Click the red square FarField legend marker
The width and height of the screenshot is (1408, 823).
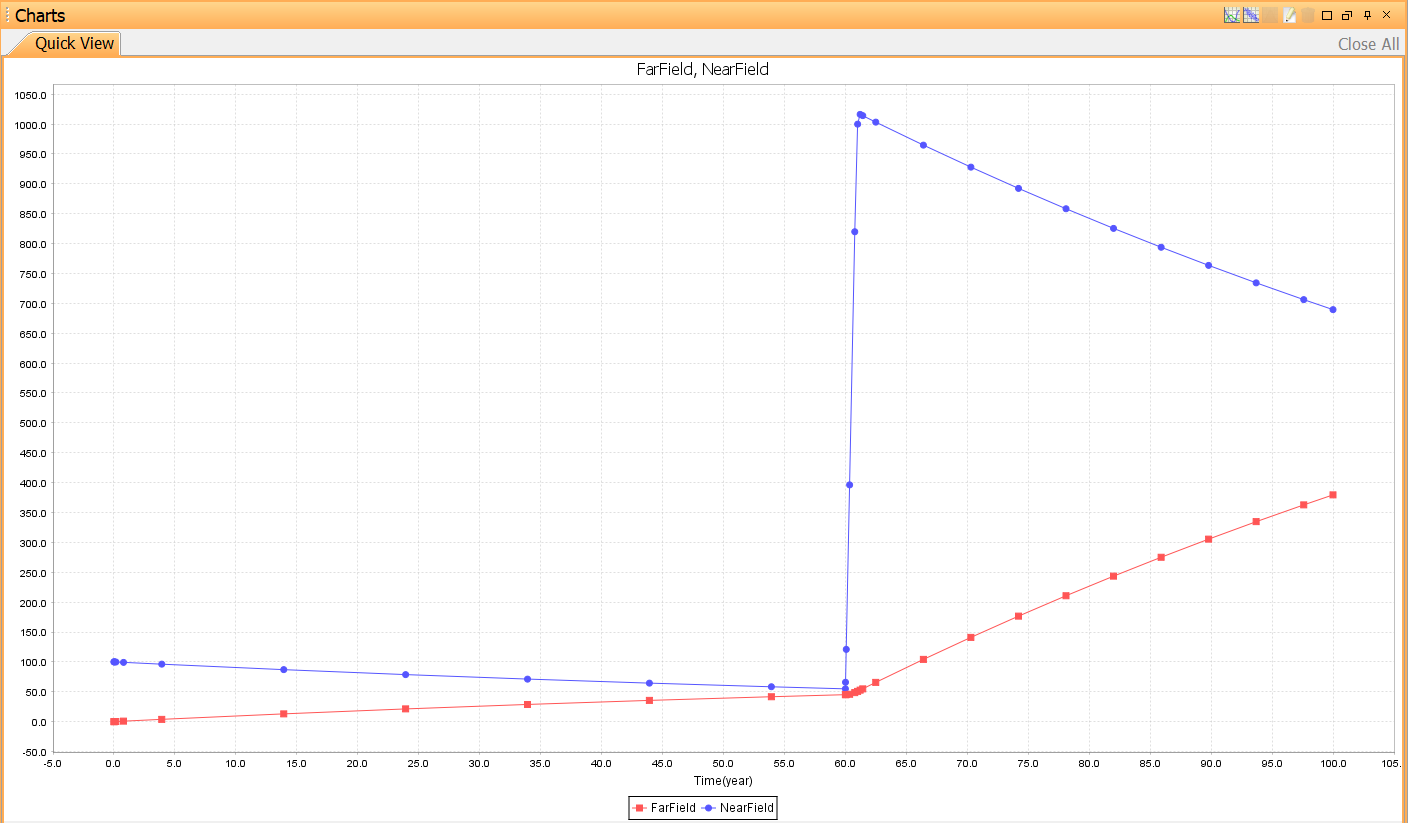[639, 807]
